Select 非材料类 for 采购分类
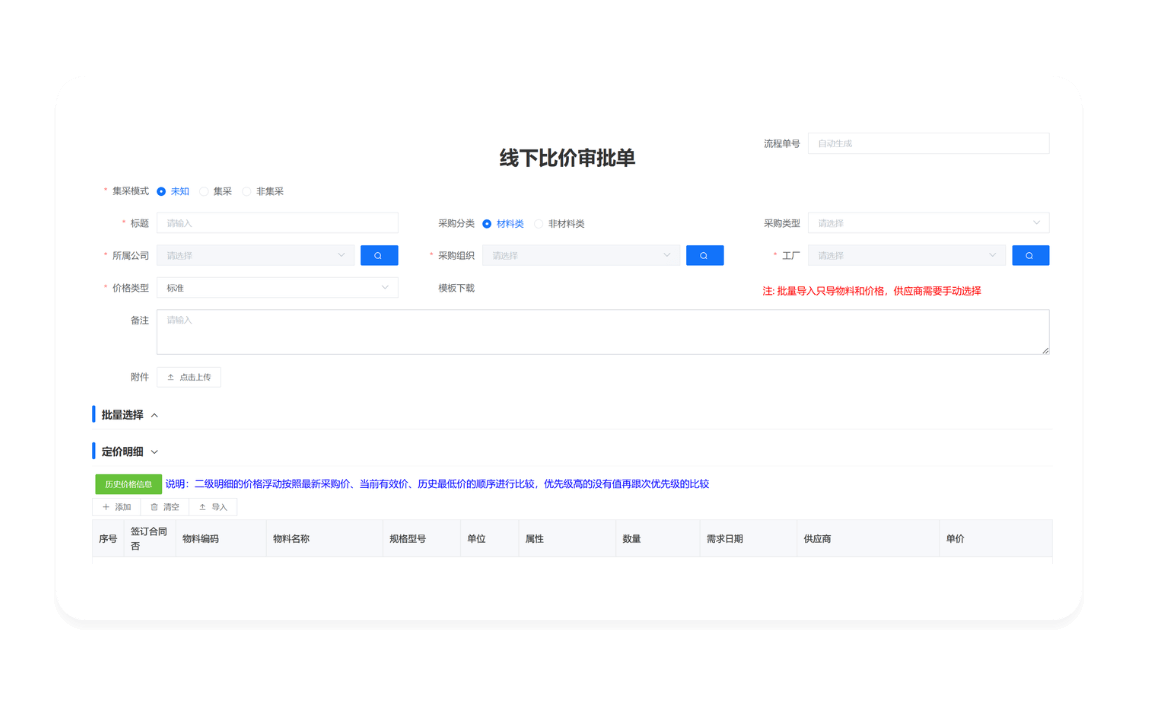Viewport: 1162px width, 712px height. pos(538,223)
